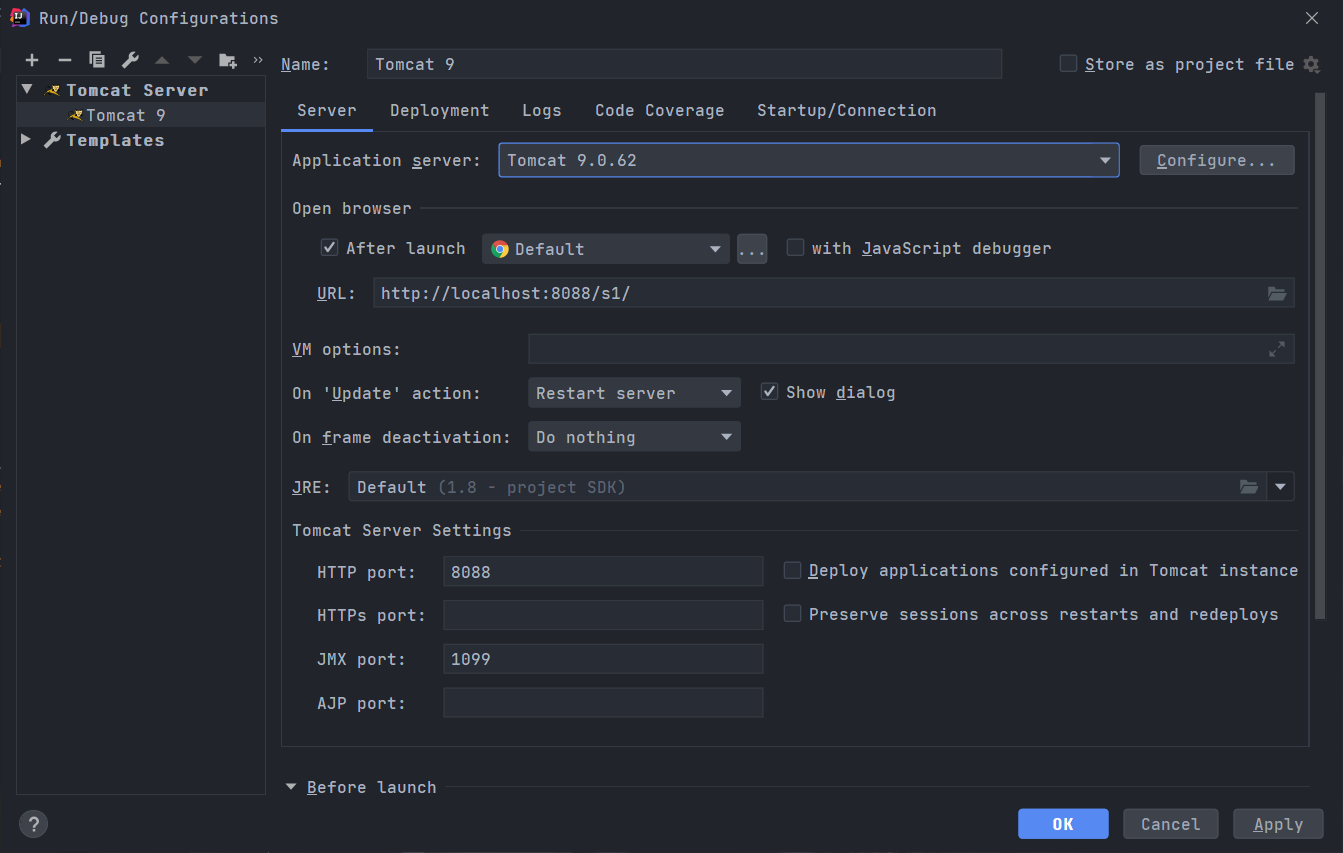Enable Preserve sessions across restarts and redeploys
The image size is (1343, 853).
pos(792,614)
